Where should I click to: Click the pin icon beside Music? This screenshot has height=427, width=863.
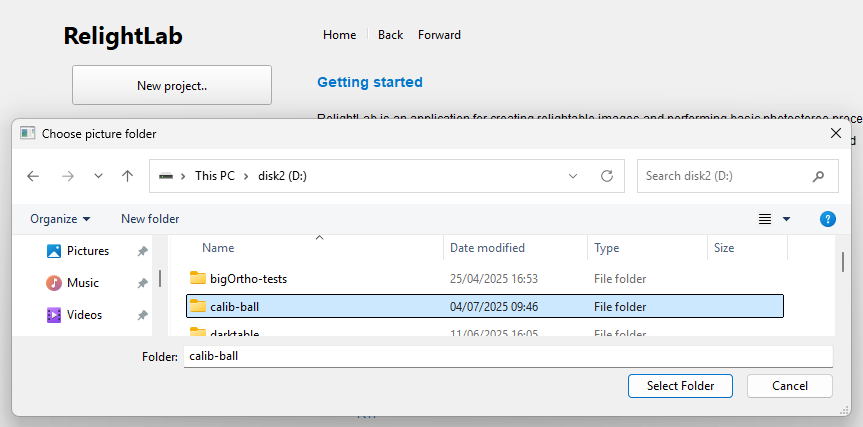coord(143,283)
